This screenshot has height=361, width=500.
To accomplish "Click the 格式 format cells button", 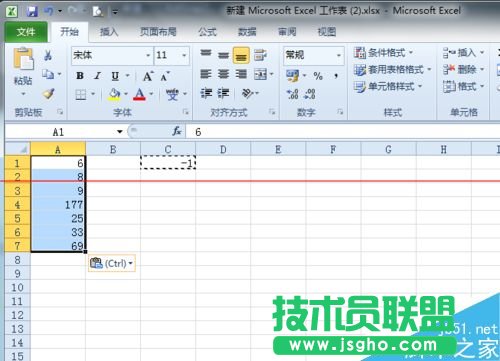I will tap(463, 87).
